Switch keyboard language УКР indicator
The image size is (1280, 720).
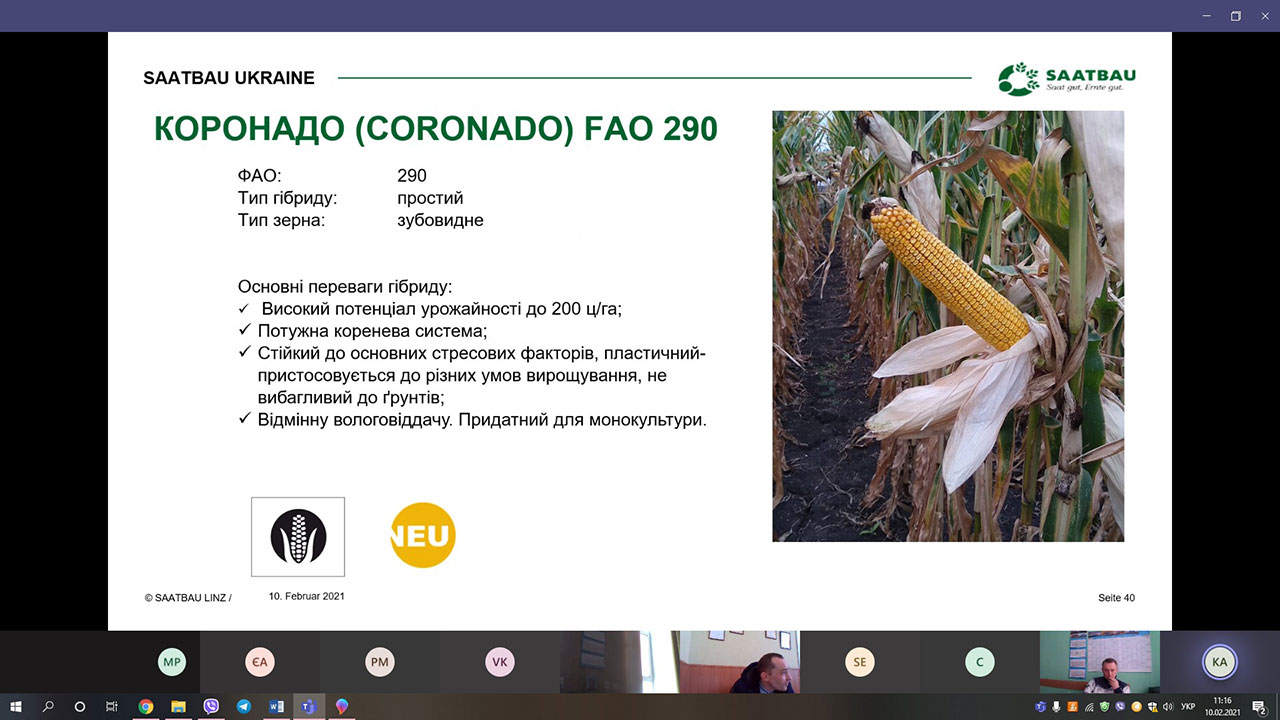click(1188, 707)
